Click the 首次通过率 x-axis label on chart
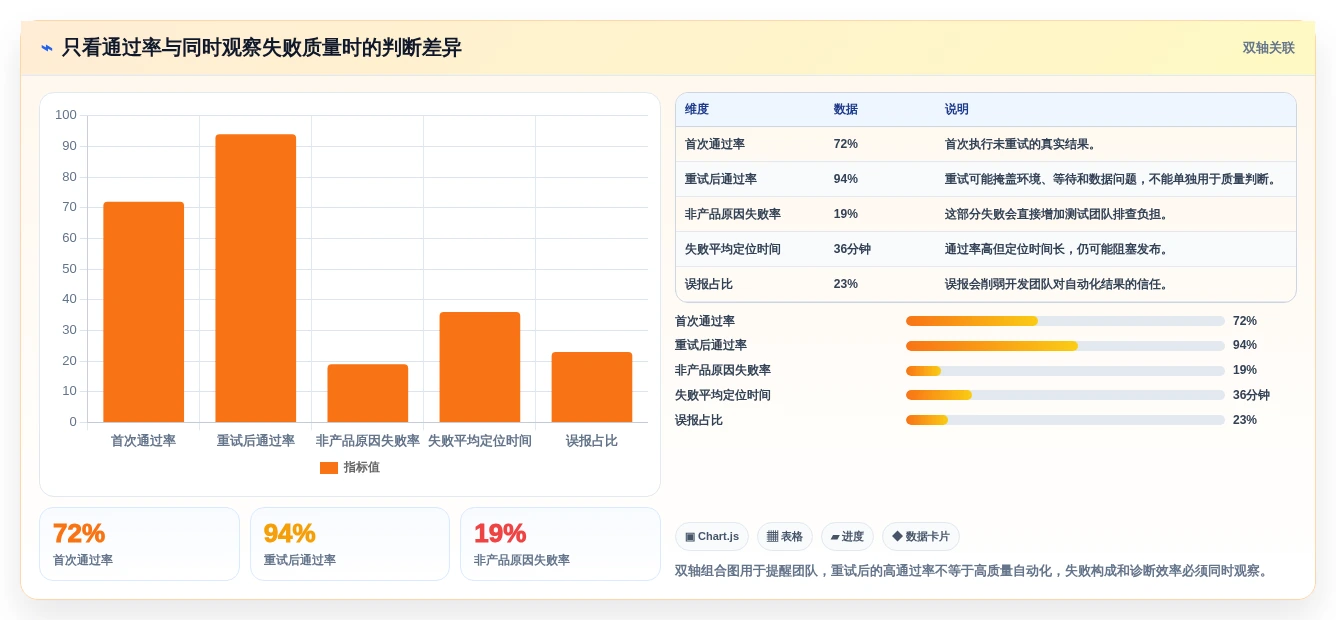The width and height of the screenshot is (1336, 620). [143, 441]
